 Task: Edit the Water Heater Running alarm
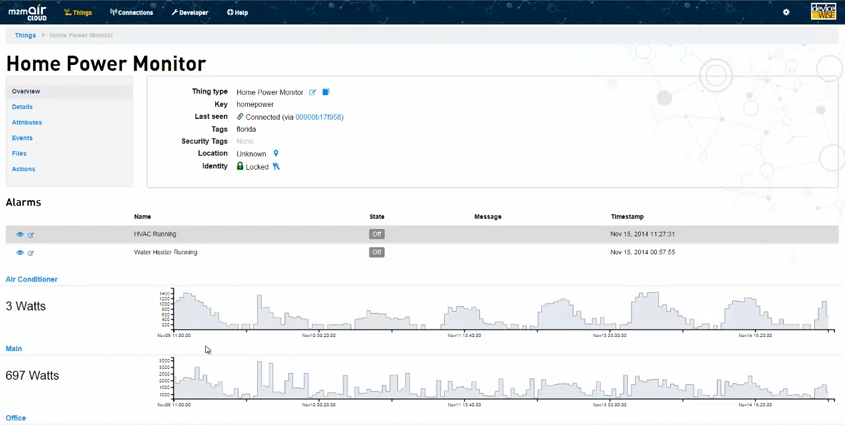coord(31,253)
